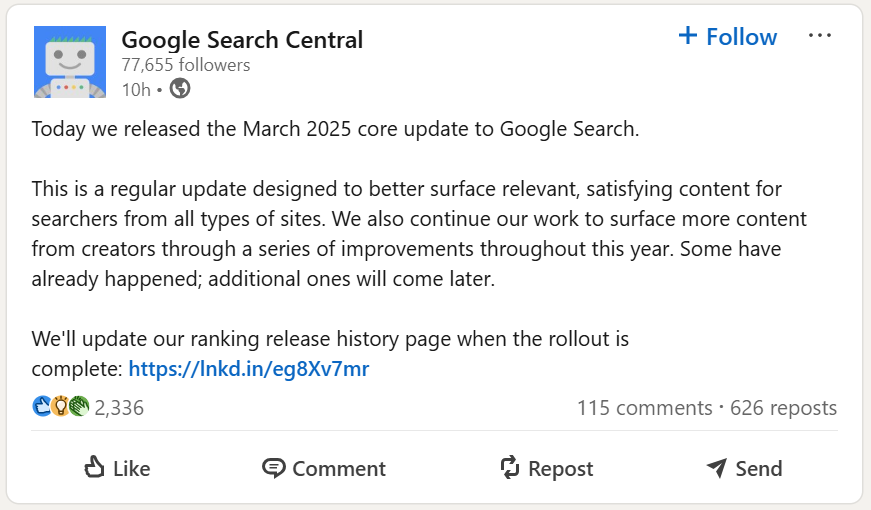This screenshot has height=510, width=871.
Task: Click the 77,655 followers text
Action: [186, 65]
